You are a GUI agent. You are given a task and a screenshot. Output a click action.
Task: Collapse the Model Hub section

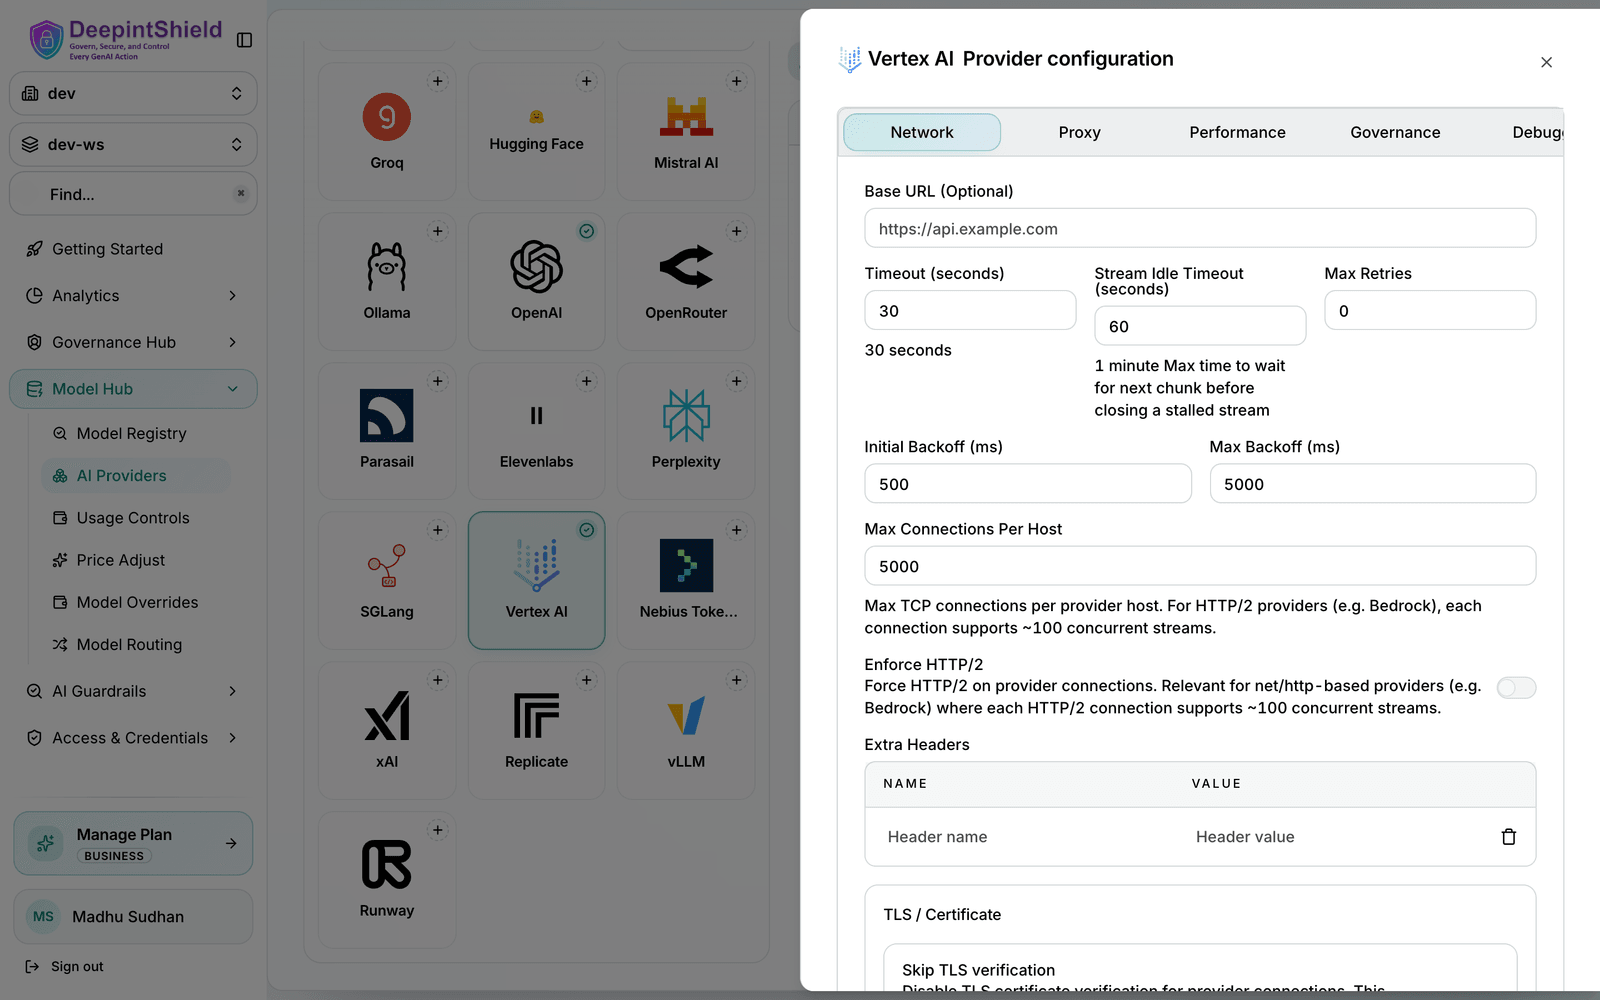point(133,389)
